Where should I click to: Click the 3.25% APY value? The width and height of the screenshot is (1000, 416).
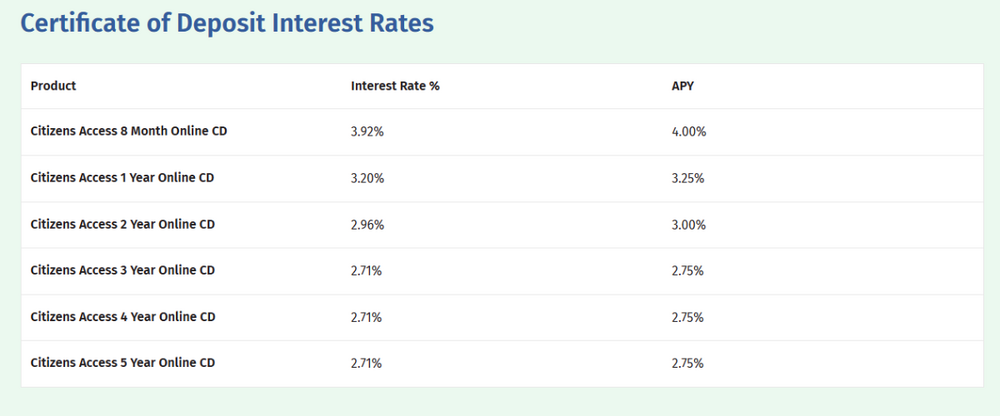point(688,179)
